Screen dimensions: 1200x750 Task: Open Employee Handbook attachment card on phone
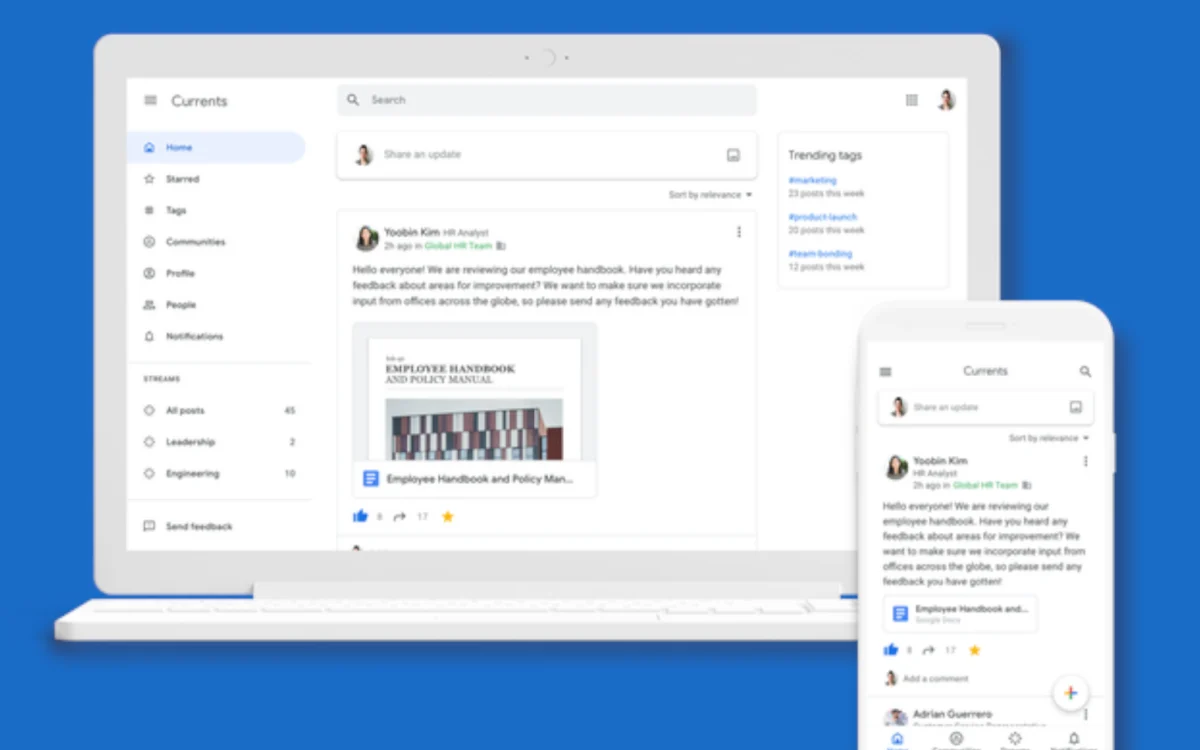(x=960, y=614)
